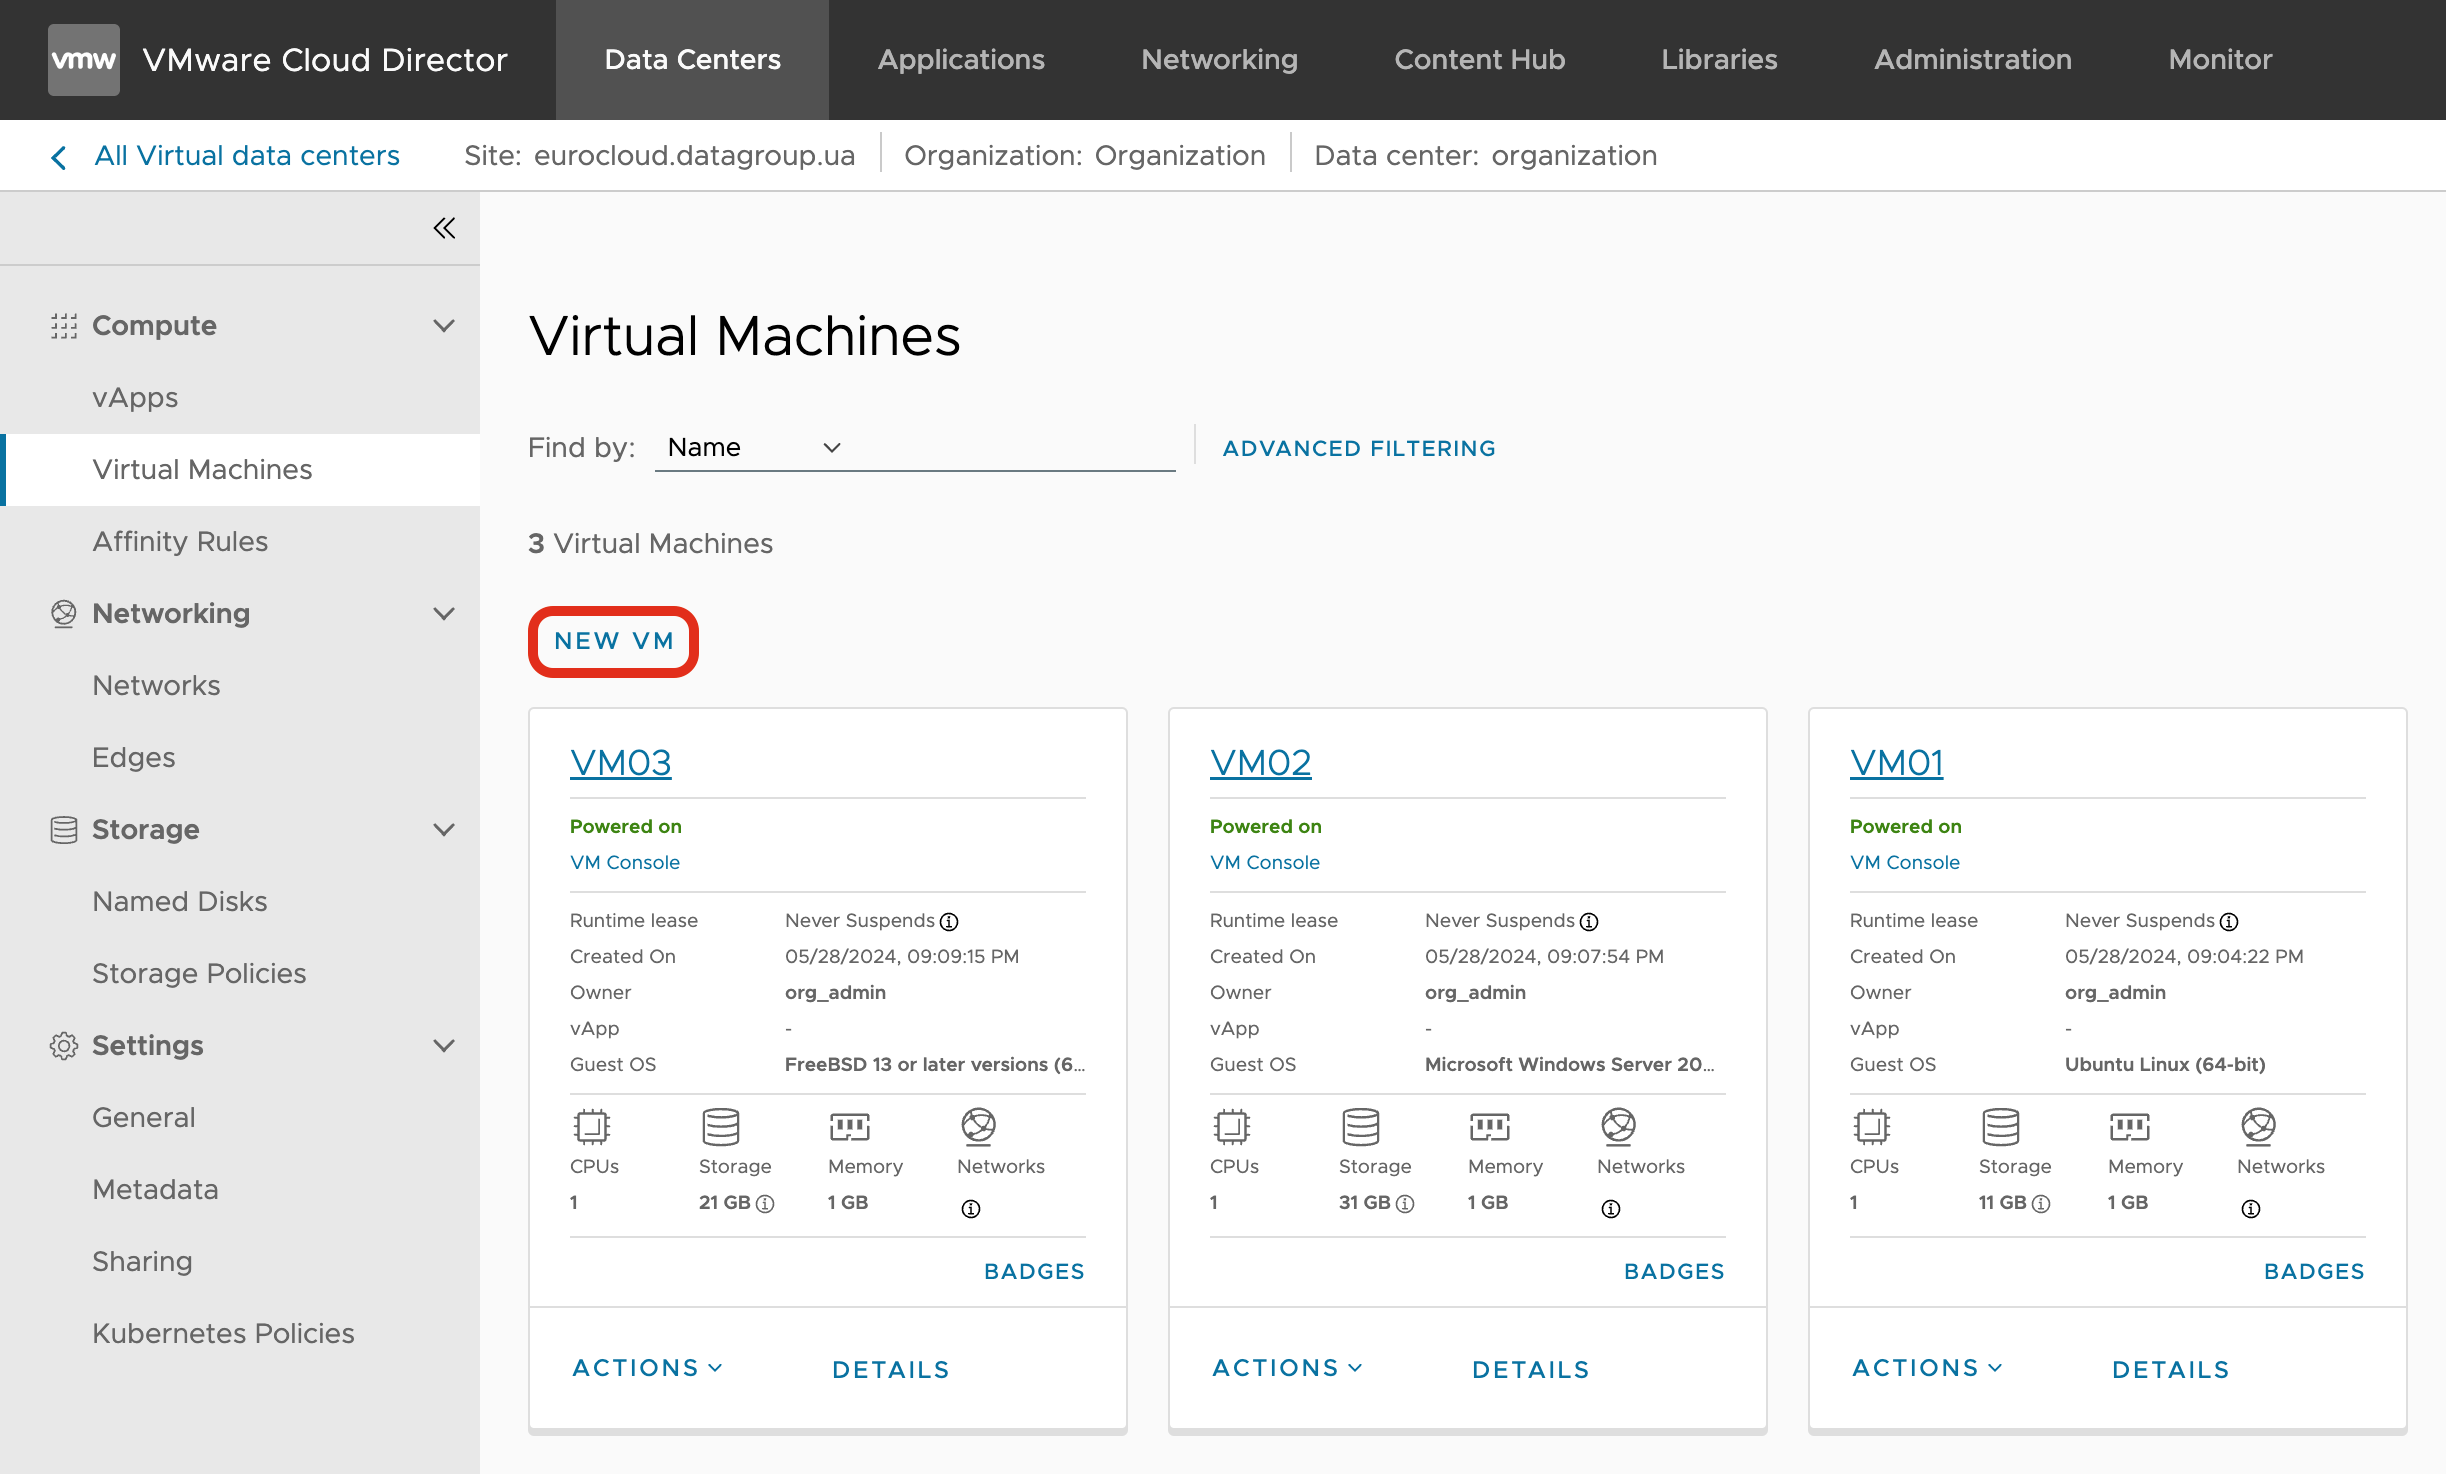Open ADVANCED FILTERING
Screen dimensions: 2446x1474
pyautogui.click(x=1359, y=448)
